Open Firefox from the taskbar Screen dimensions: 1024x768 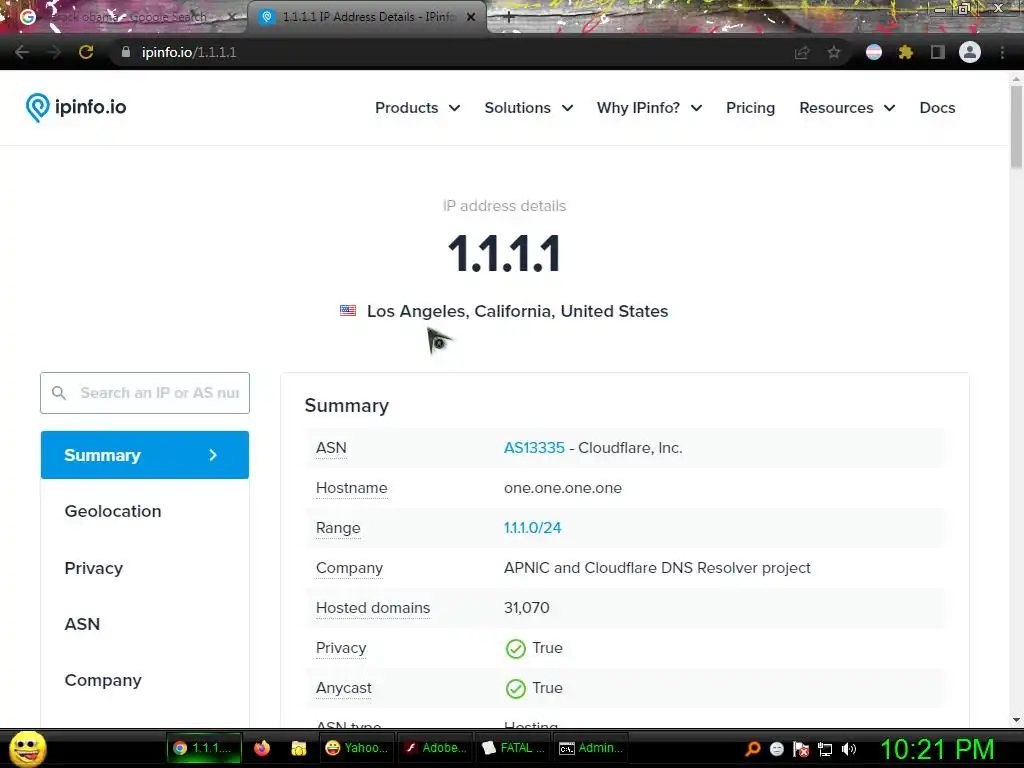click(262, 748)
